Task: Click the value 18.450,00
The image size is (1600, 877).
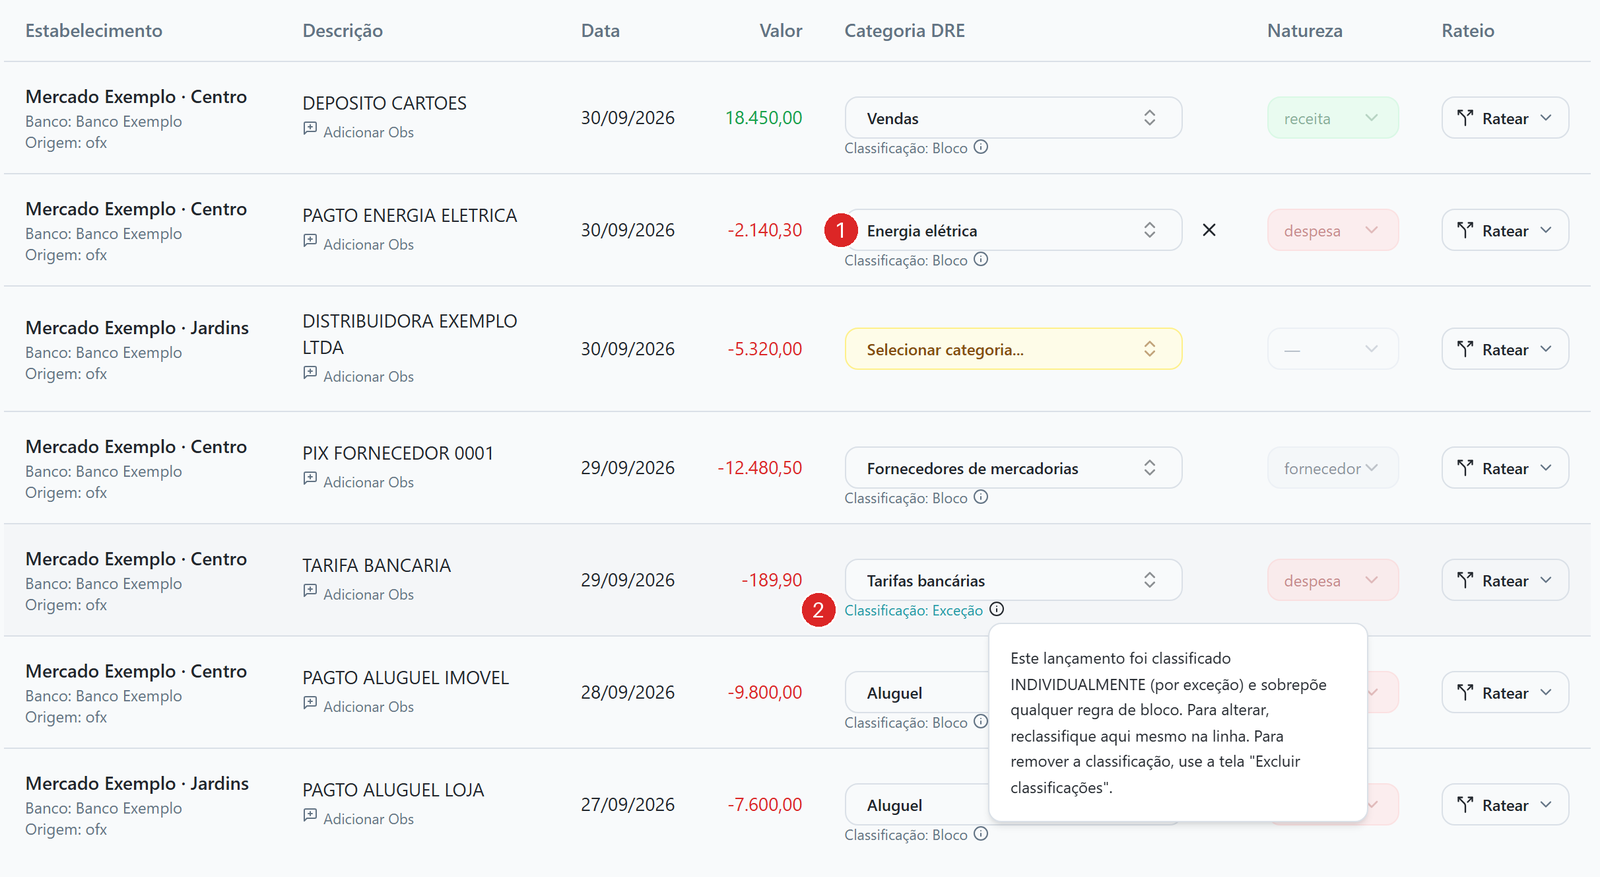Action: pos(763,118)
